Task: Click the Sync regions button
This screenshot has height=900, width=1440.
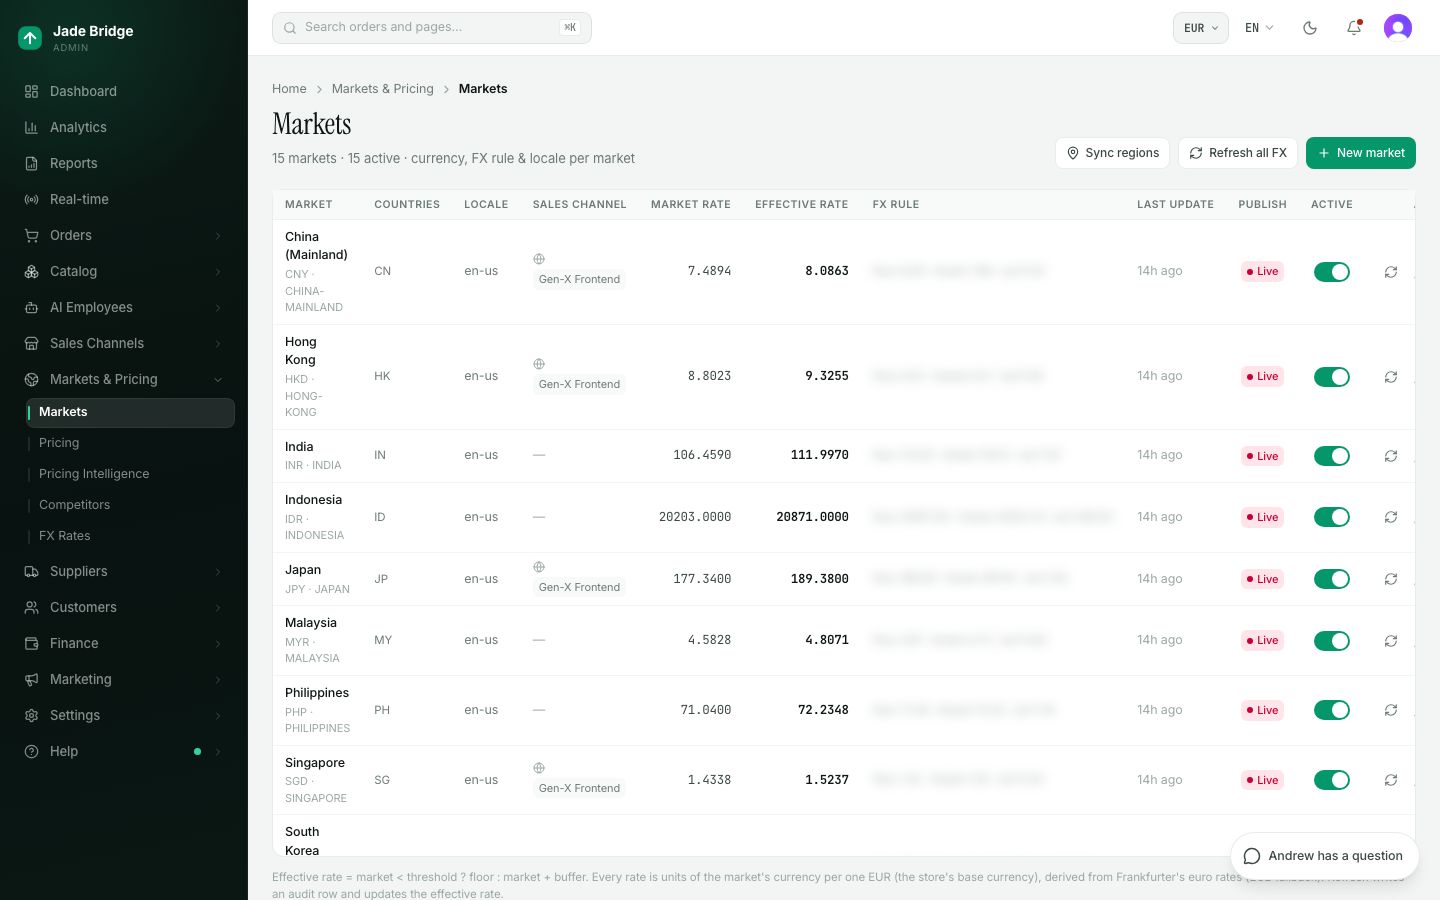Action: click(x=1112, y=153)
